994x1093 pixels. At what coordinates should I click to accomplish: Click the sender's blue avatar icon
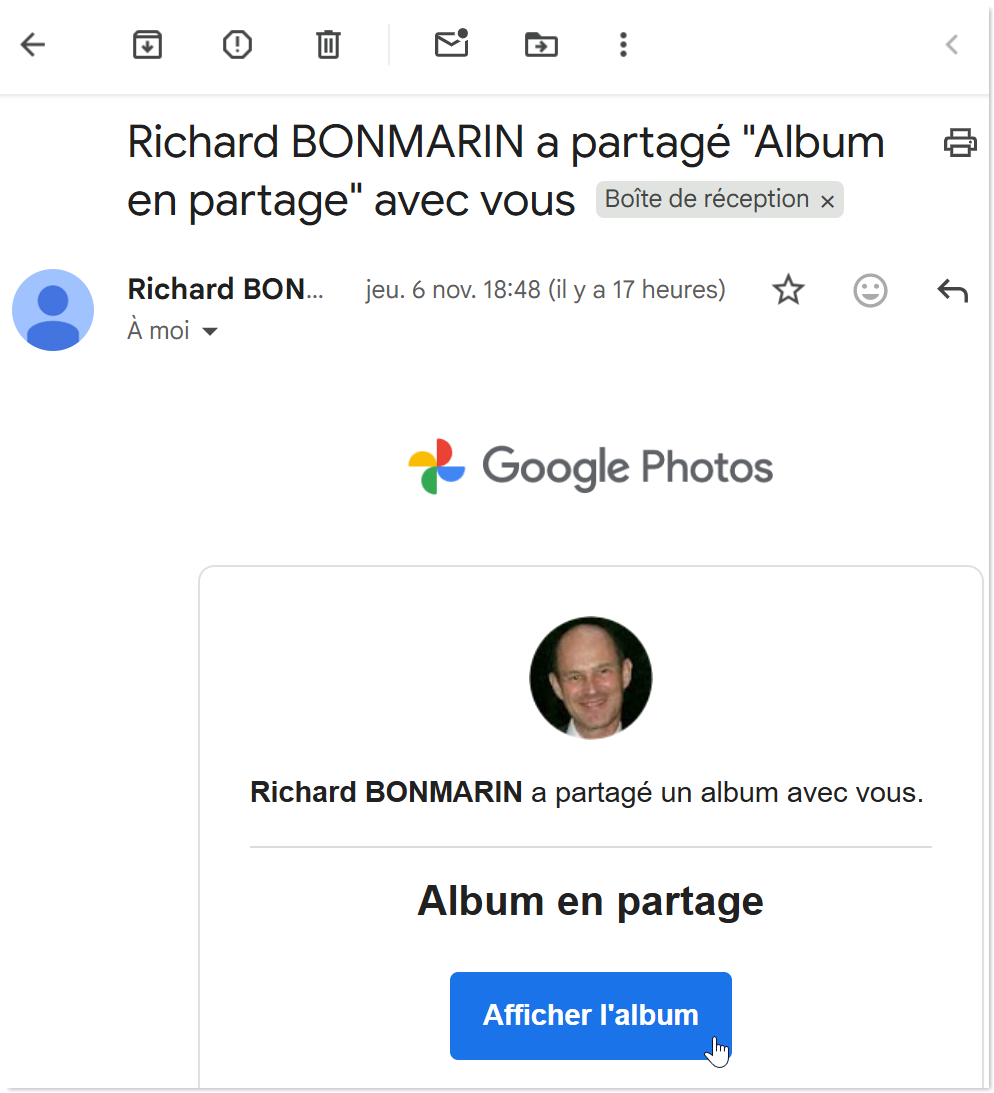click(x=53, y=310)
